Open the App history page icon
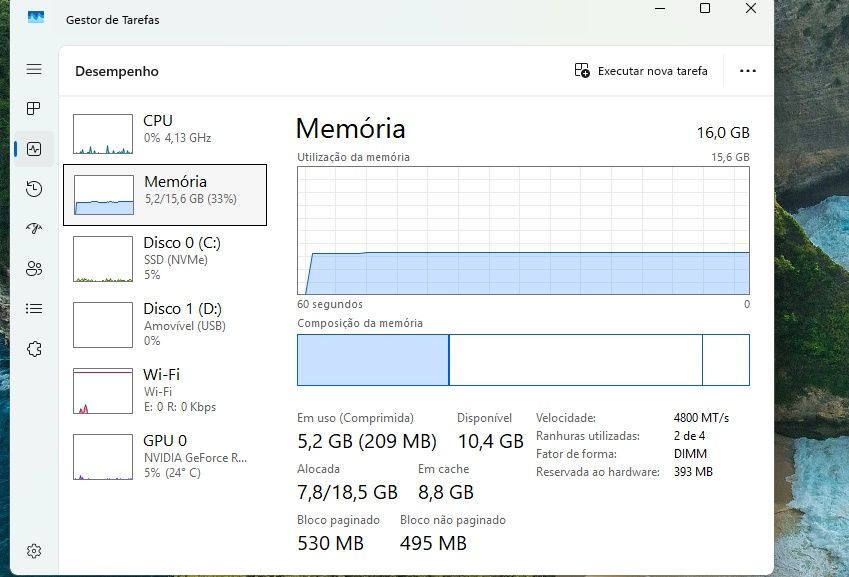Screen dimensions: 849x577 pyautogui.click(x=34, y=189)
